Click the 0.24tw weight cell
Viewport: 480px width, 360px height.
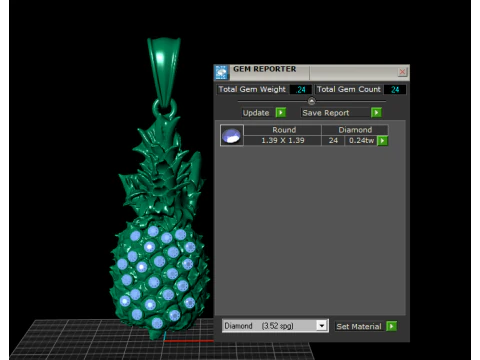pos(361,140)
